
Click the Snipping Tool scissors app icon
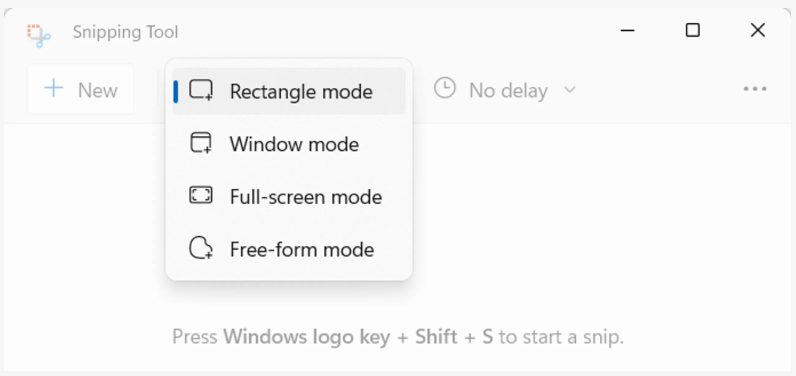point(39,35)
